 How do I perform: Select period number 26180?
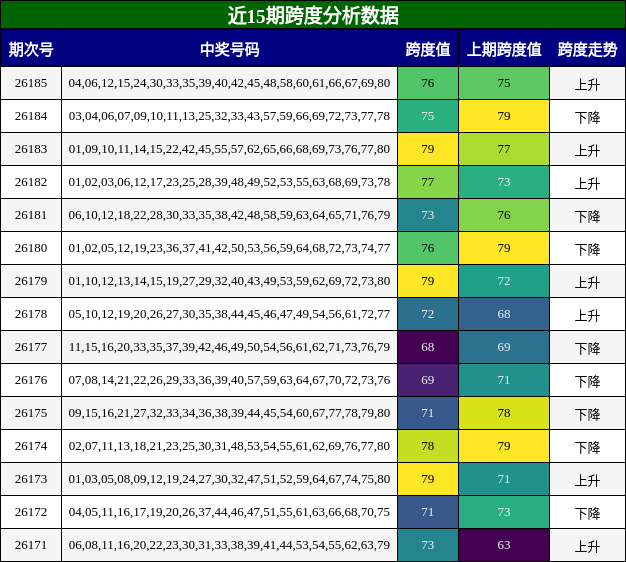(x=31, y=248)
